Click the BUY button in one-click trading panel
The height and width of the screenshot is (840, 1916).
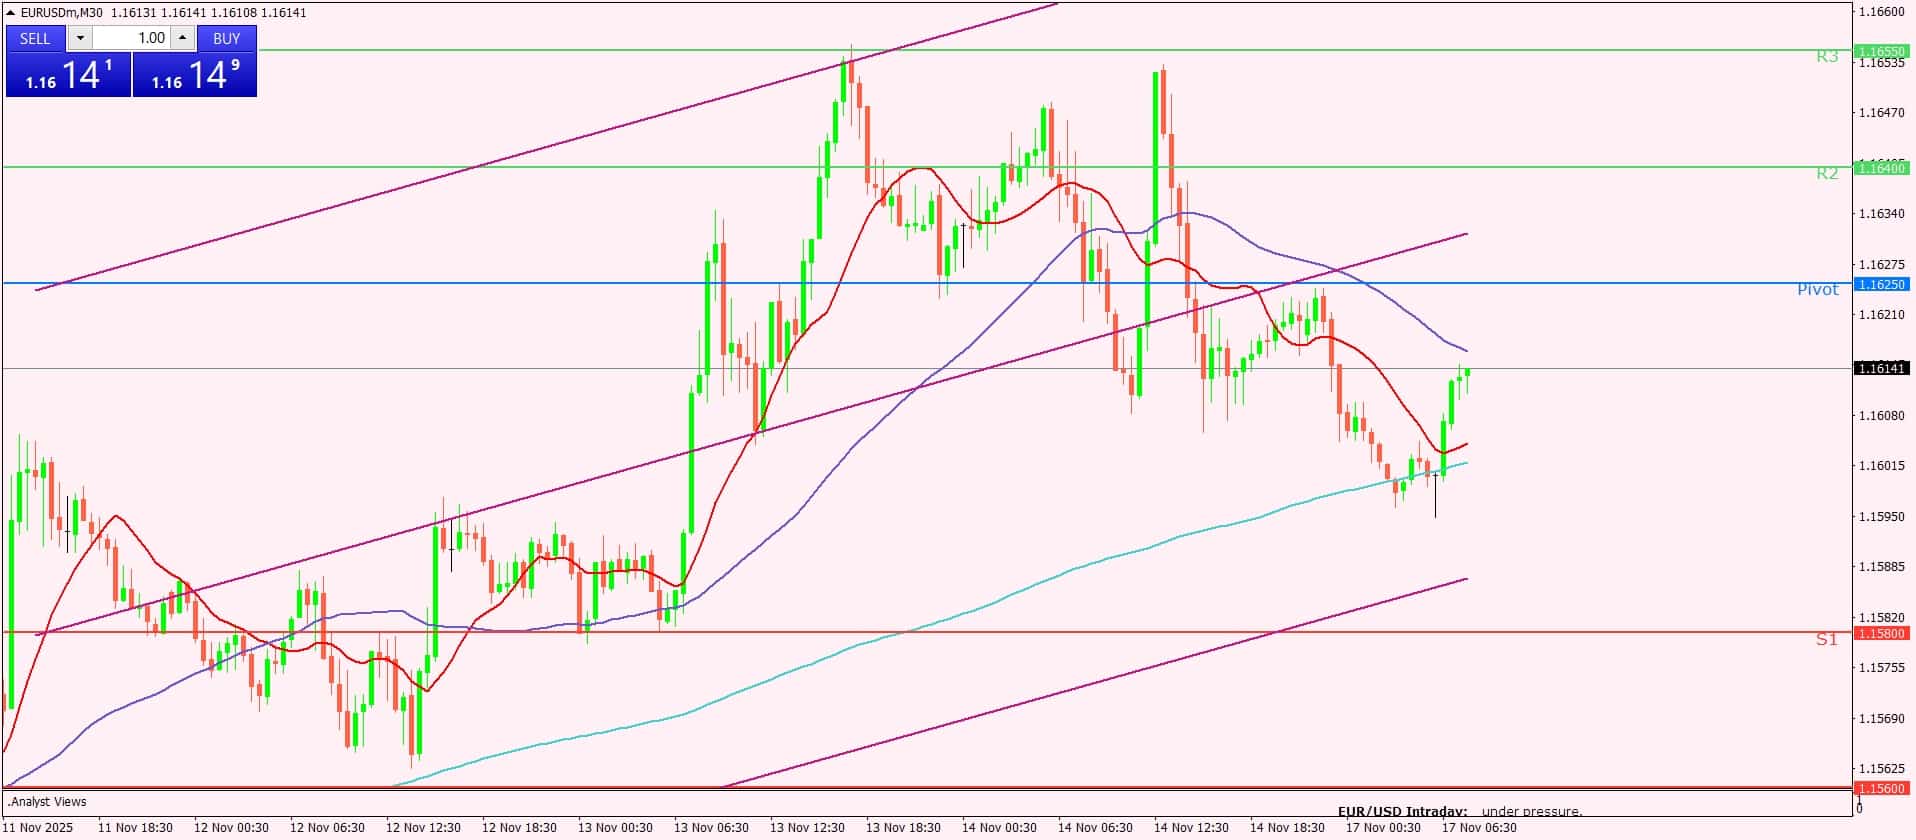click(227, 38)
